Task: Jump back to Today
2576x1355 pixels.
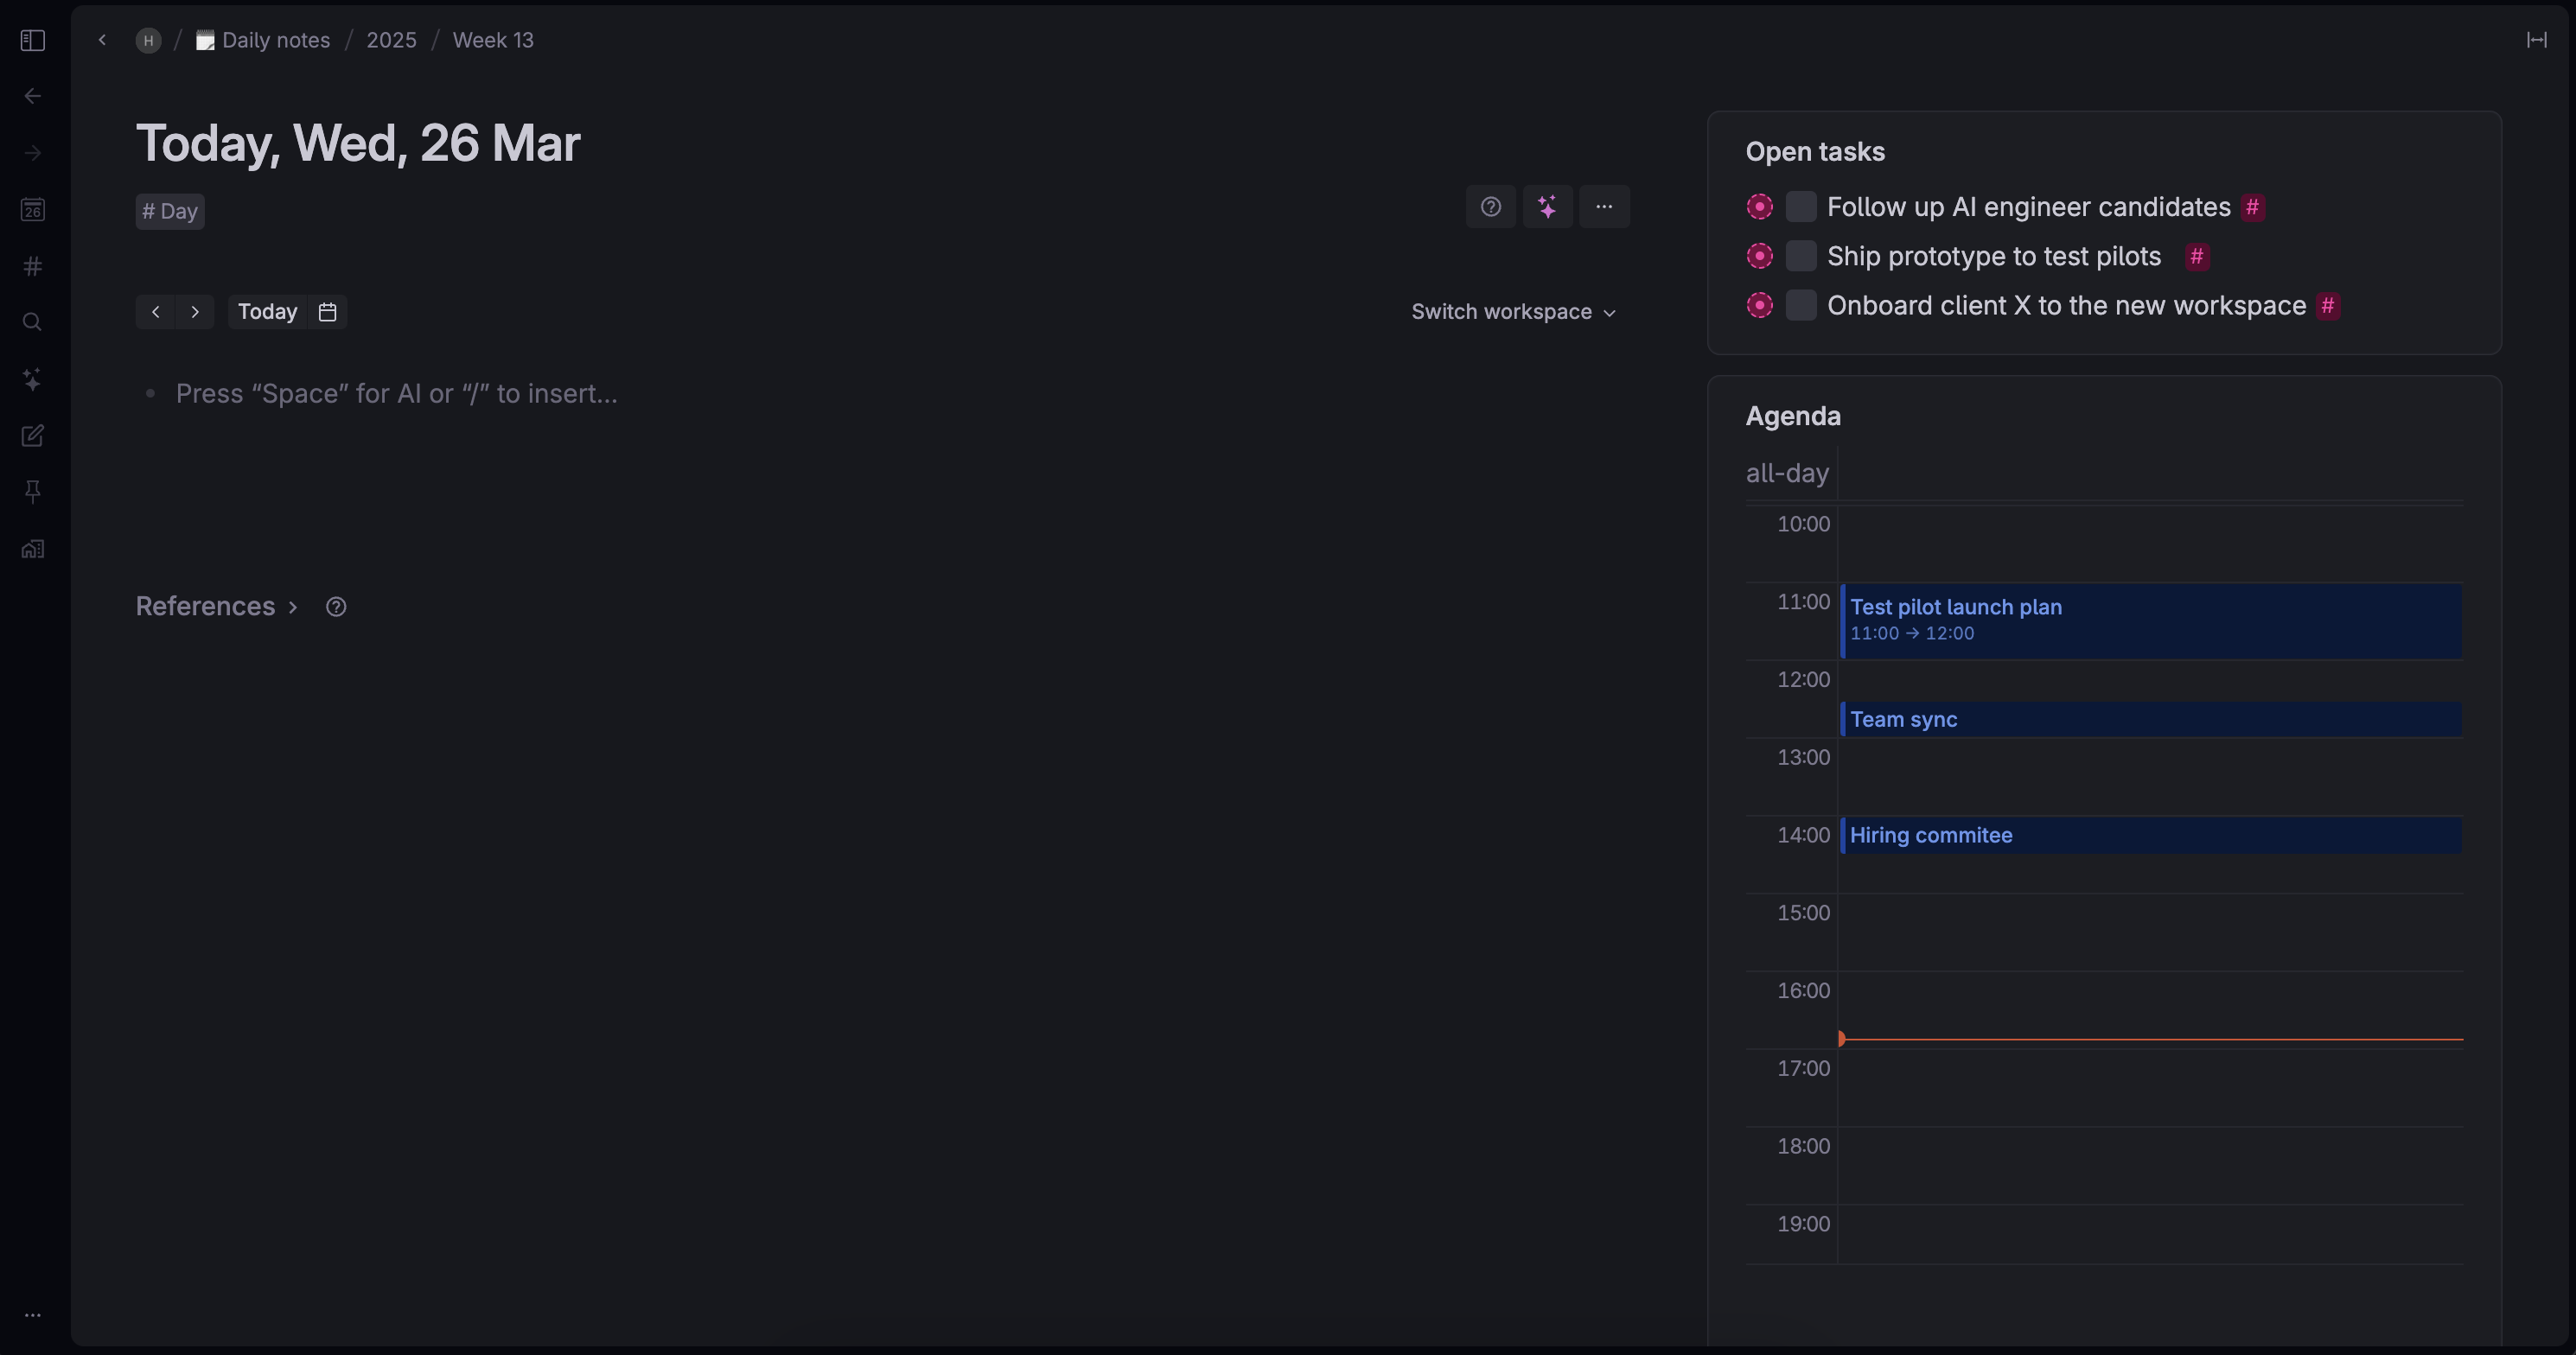Action: click(x=266, y=311)
